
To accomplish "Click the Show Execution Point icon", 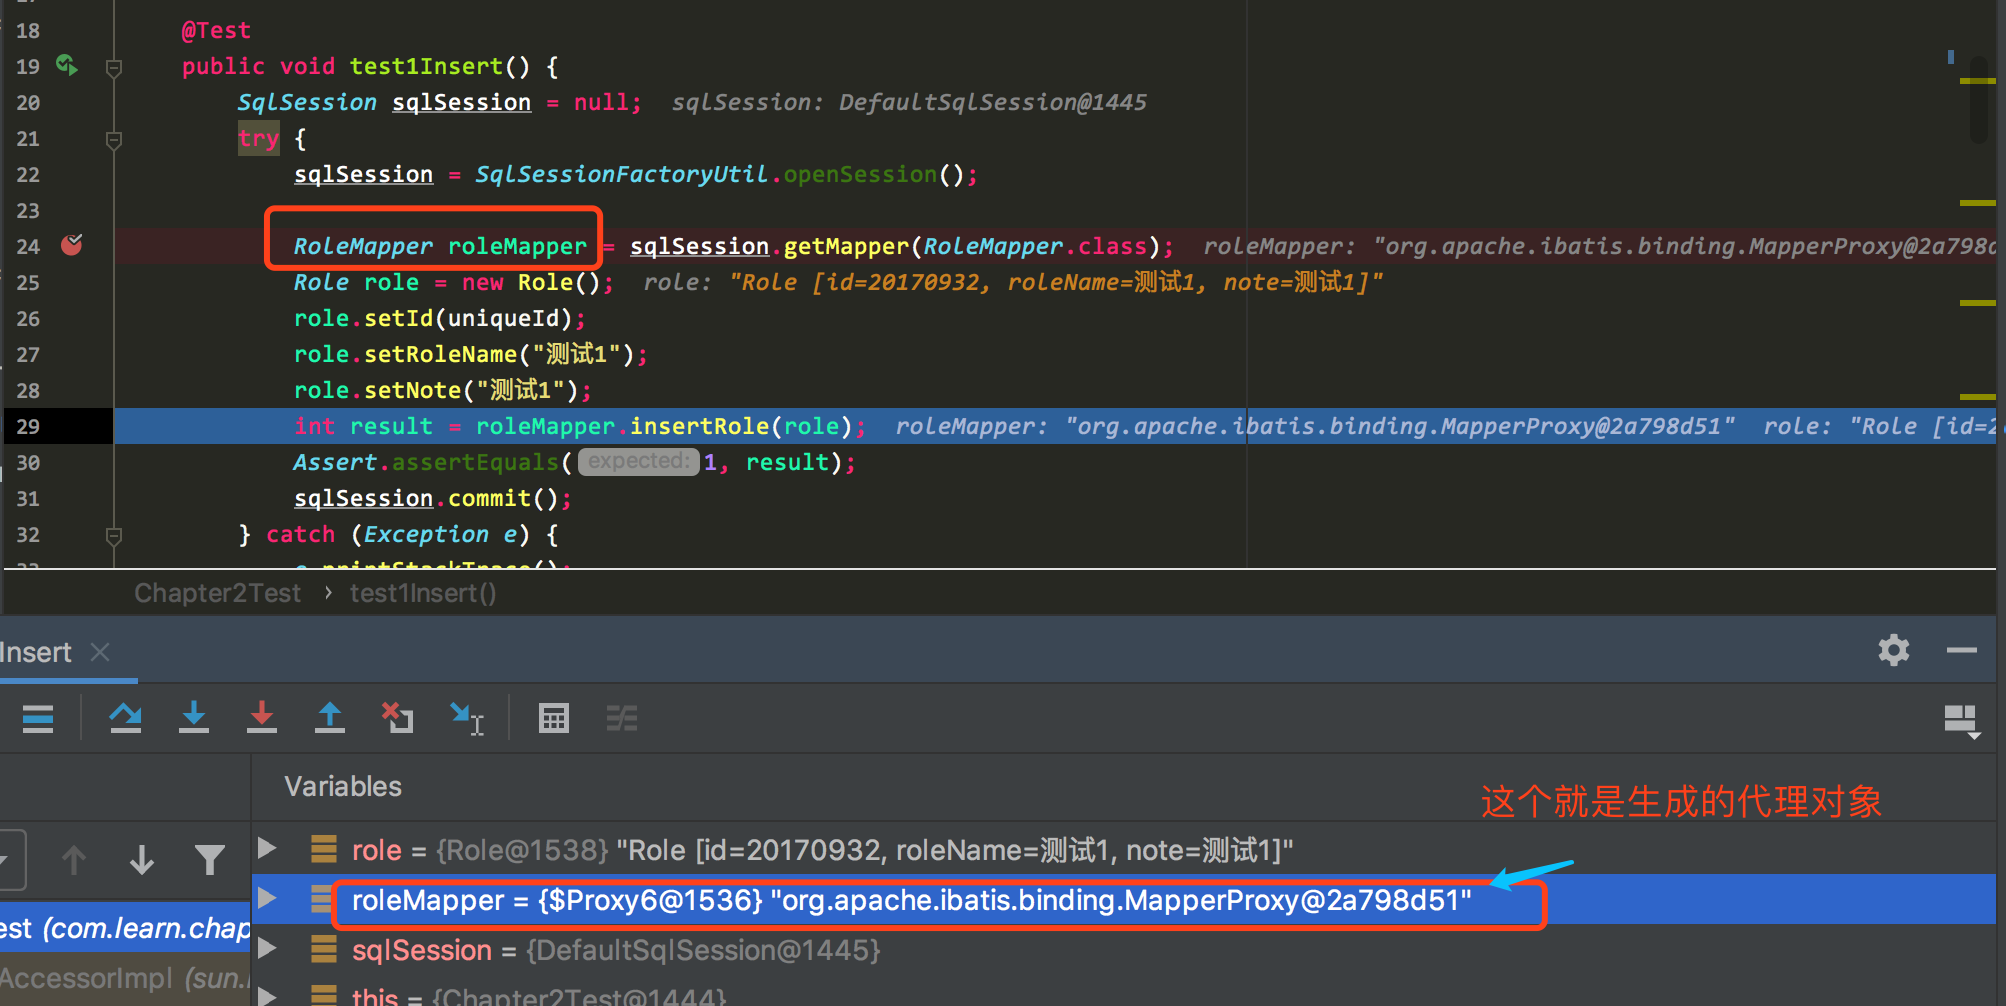I will 38,718.
